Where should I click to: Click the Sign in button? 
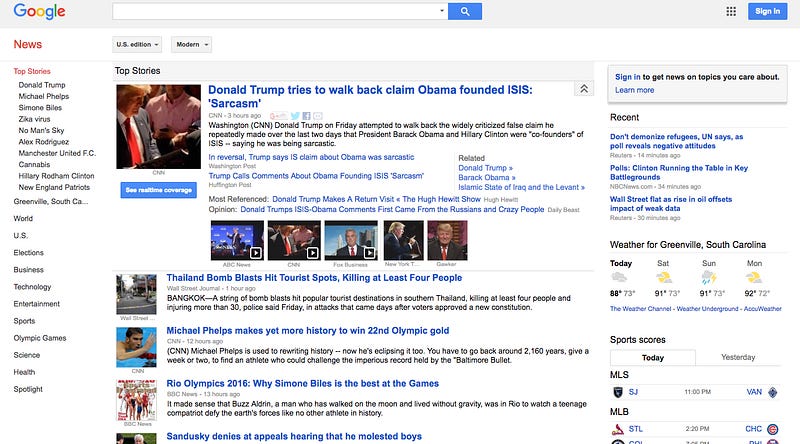[767, 11]
